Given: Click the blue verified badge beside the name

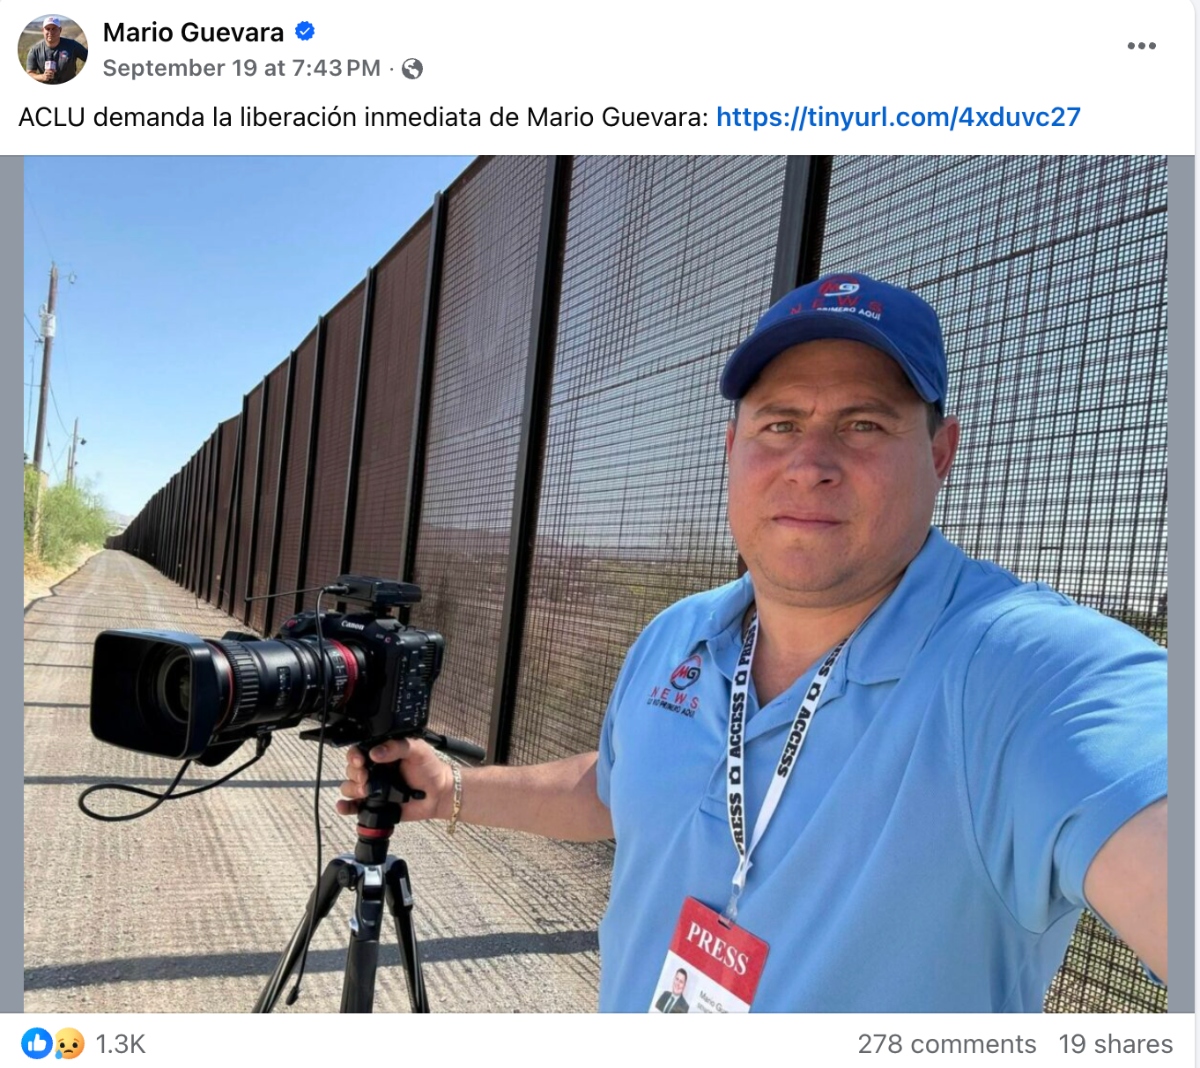Looking at the screenshot, I should (x=305, y=32).
